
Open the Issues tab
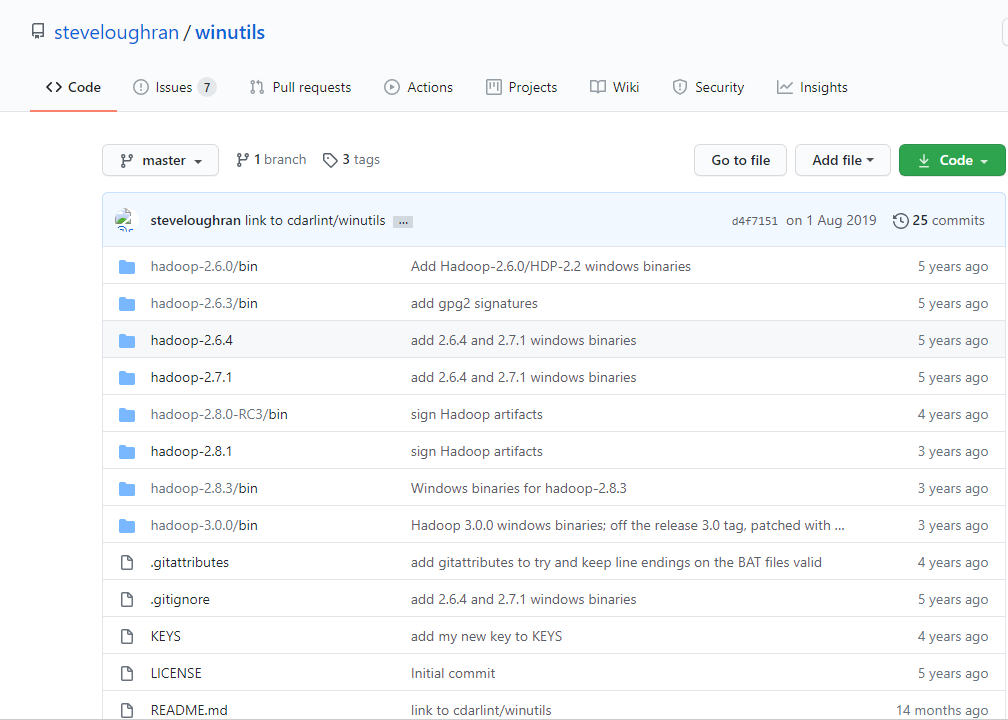(x=174, y=87)
